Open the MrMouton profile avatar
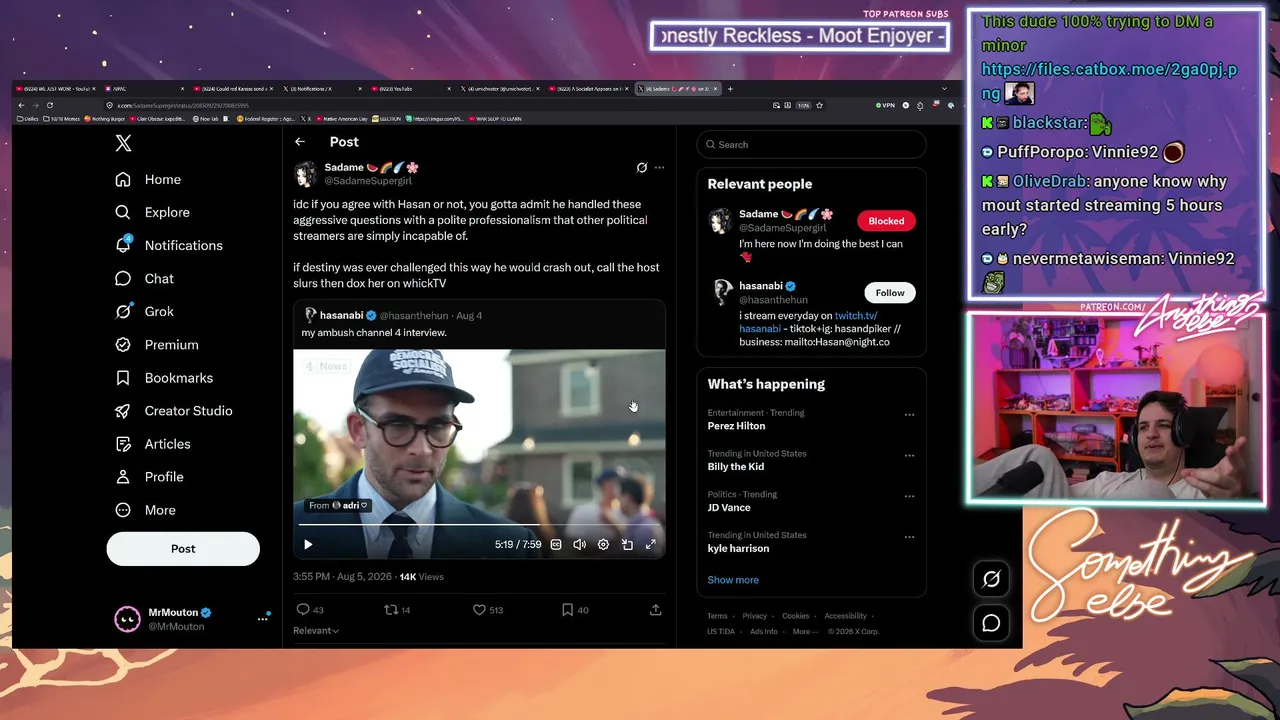This screenshot has height=720, width=1280. point(127,619)
